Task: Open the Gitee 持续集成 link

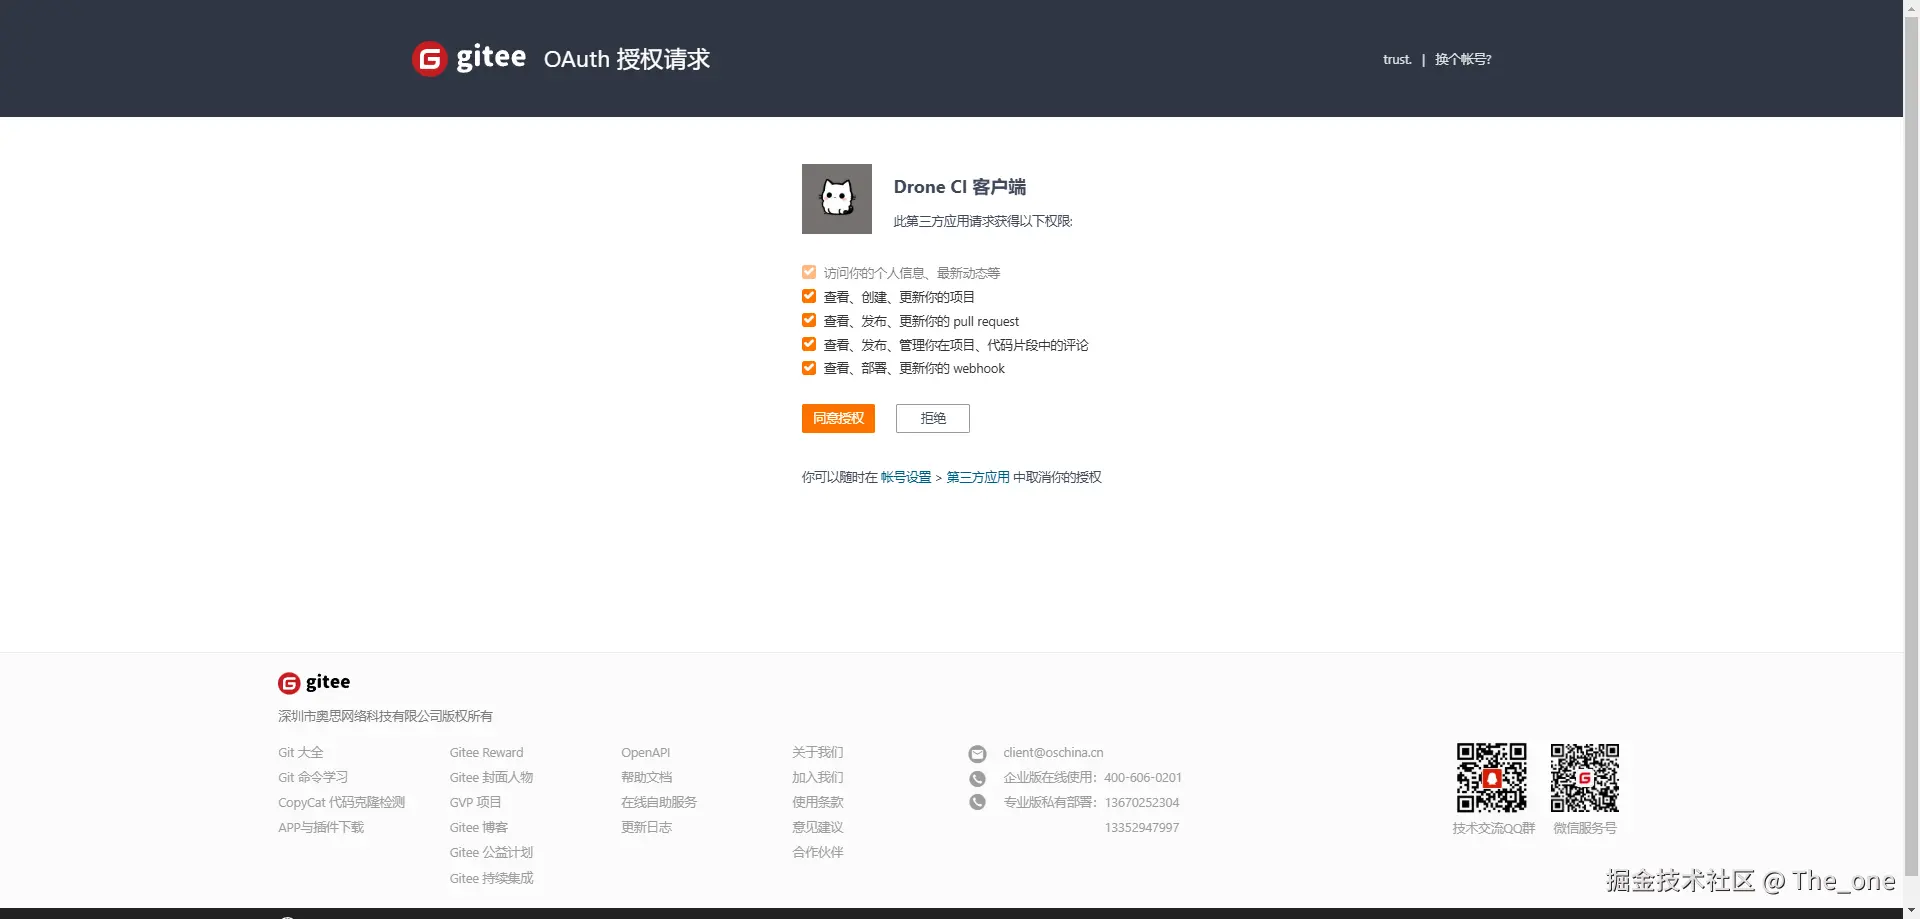Action: [x=491, y=878]
